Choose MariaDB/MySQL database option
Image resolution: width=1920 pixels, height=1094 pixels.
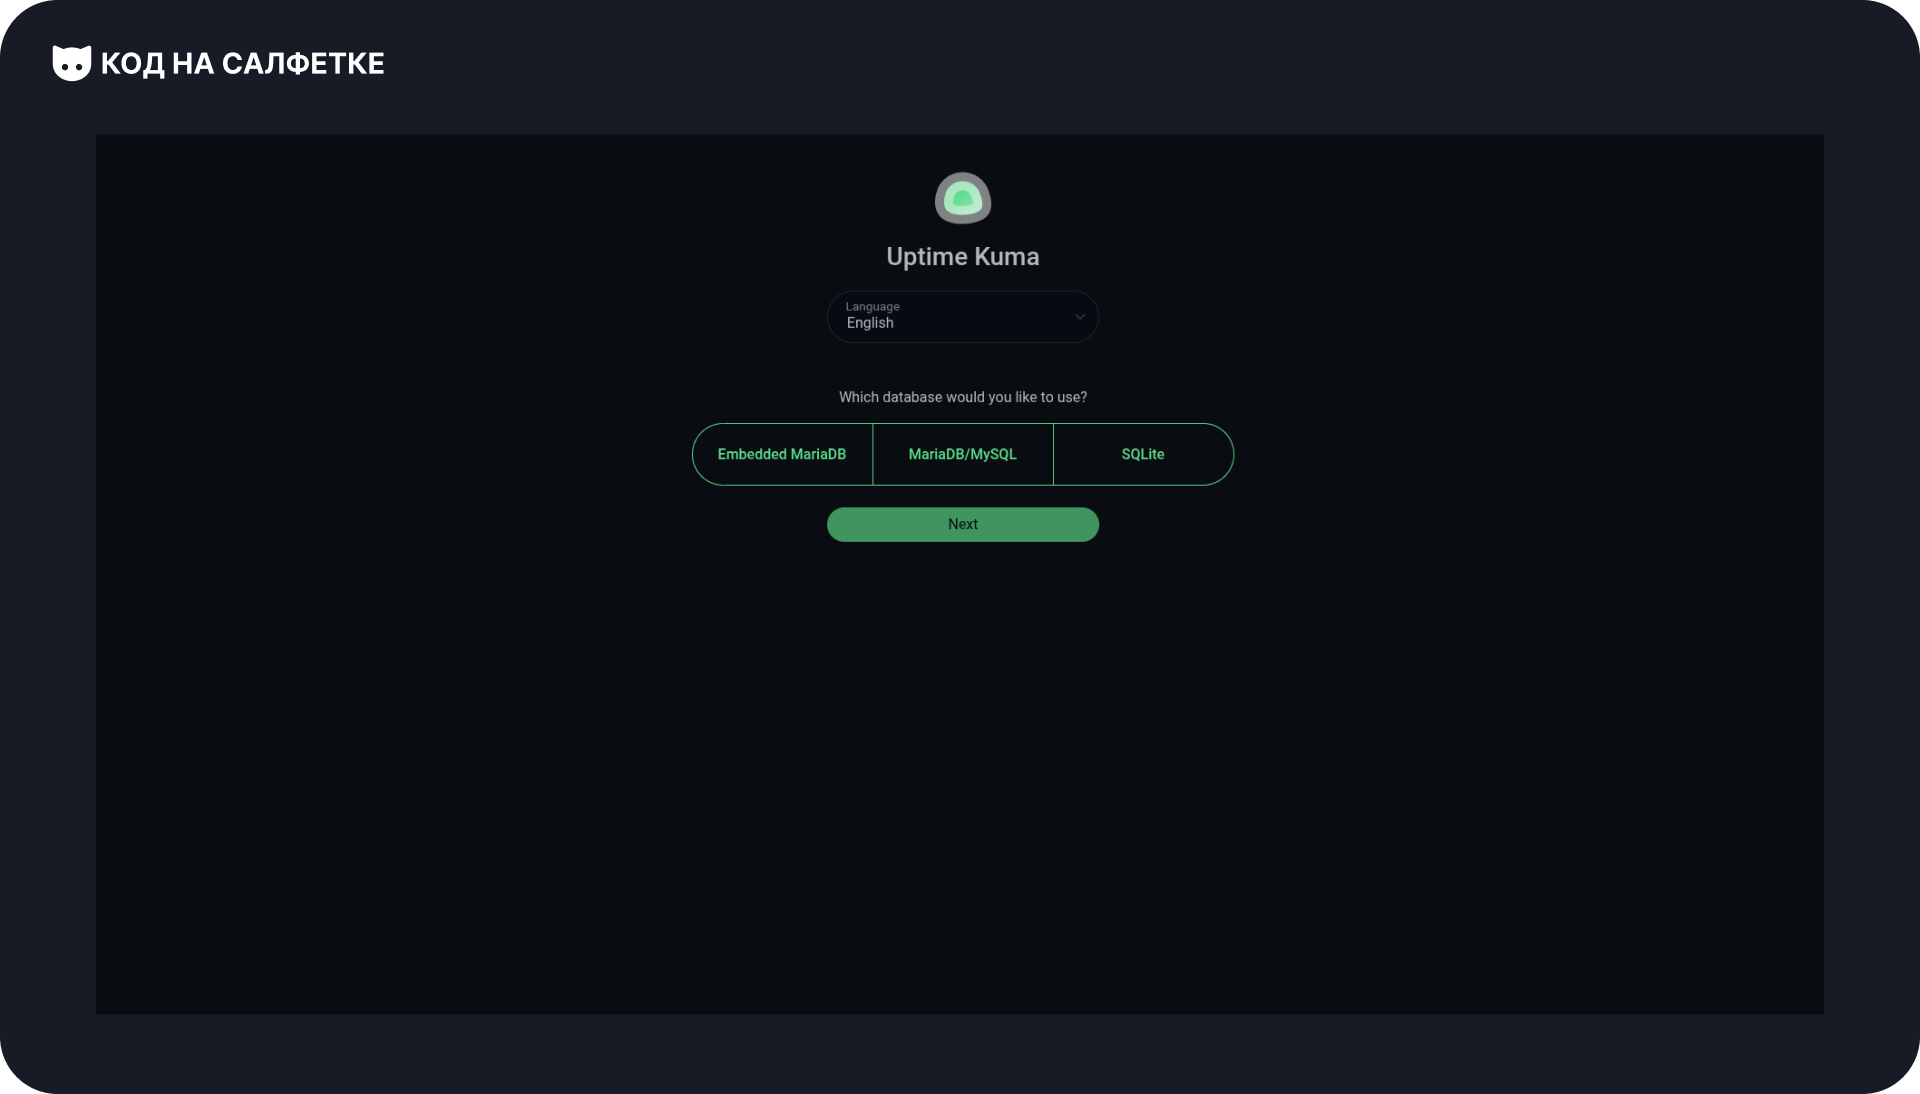pyautogui.click(x=962, y=454)
